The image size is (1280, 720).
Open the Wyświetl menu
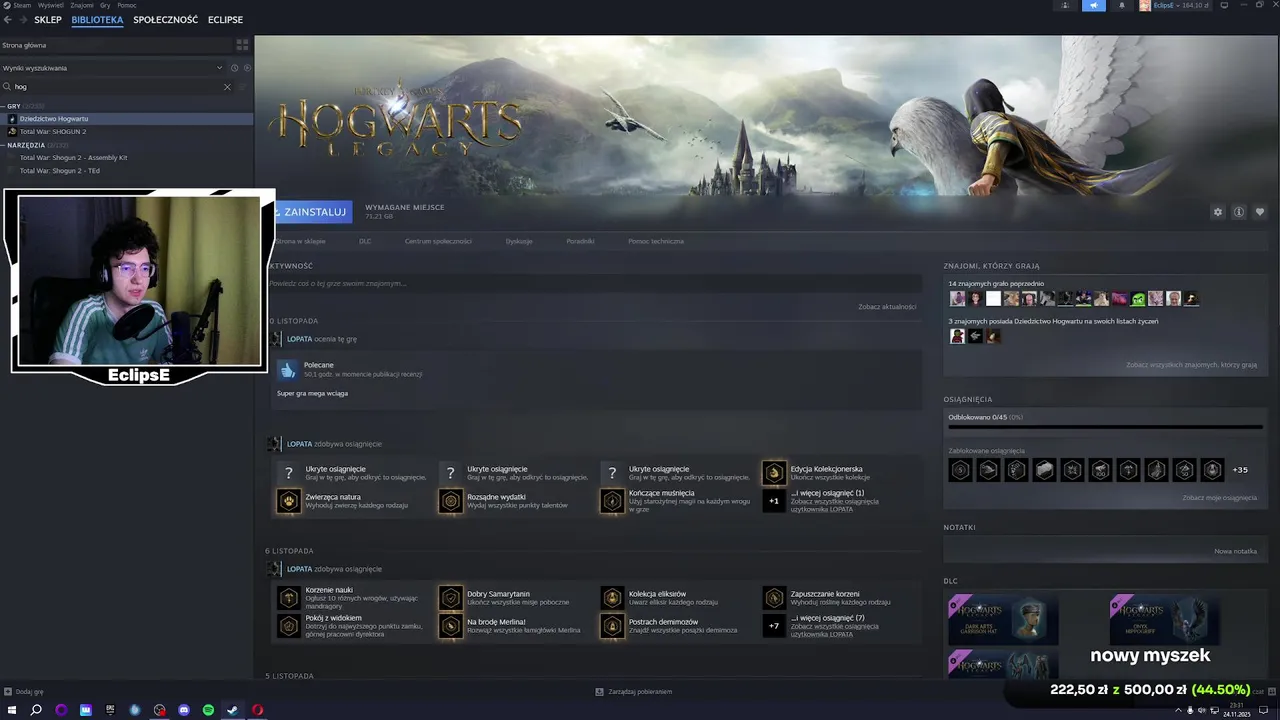(51, 5)
